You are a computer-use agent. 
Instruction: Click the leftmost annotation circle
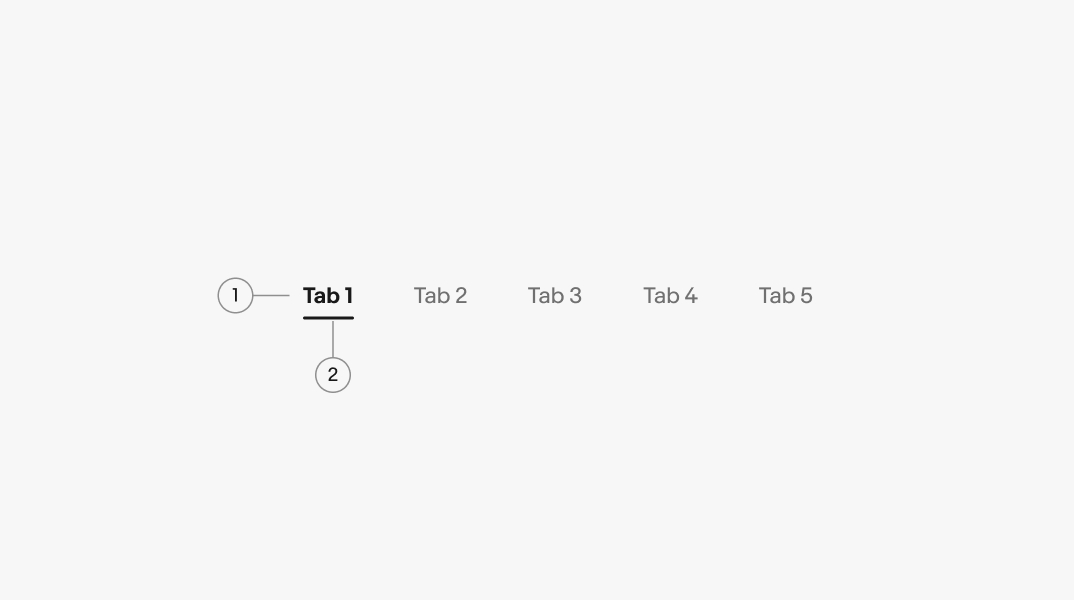(x=235, y=295)
